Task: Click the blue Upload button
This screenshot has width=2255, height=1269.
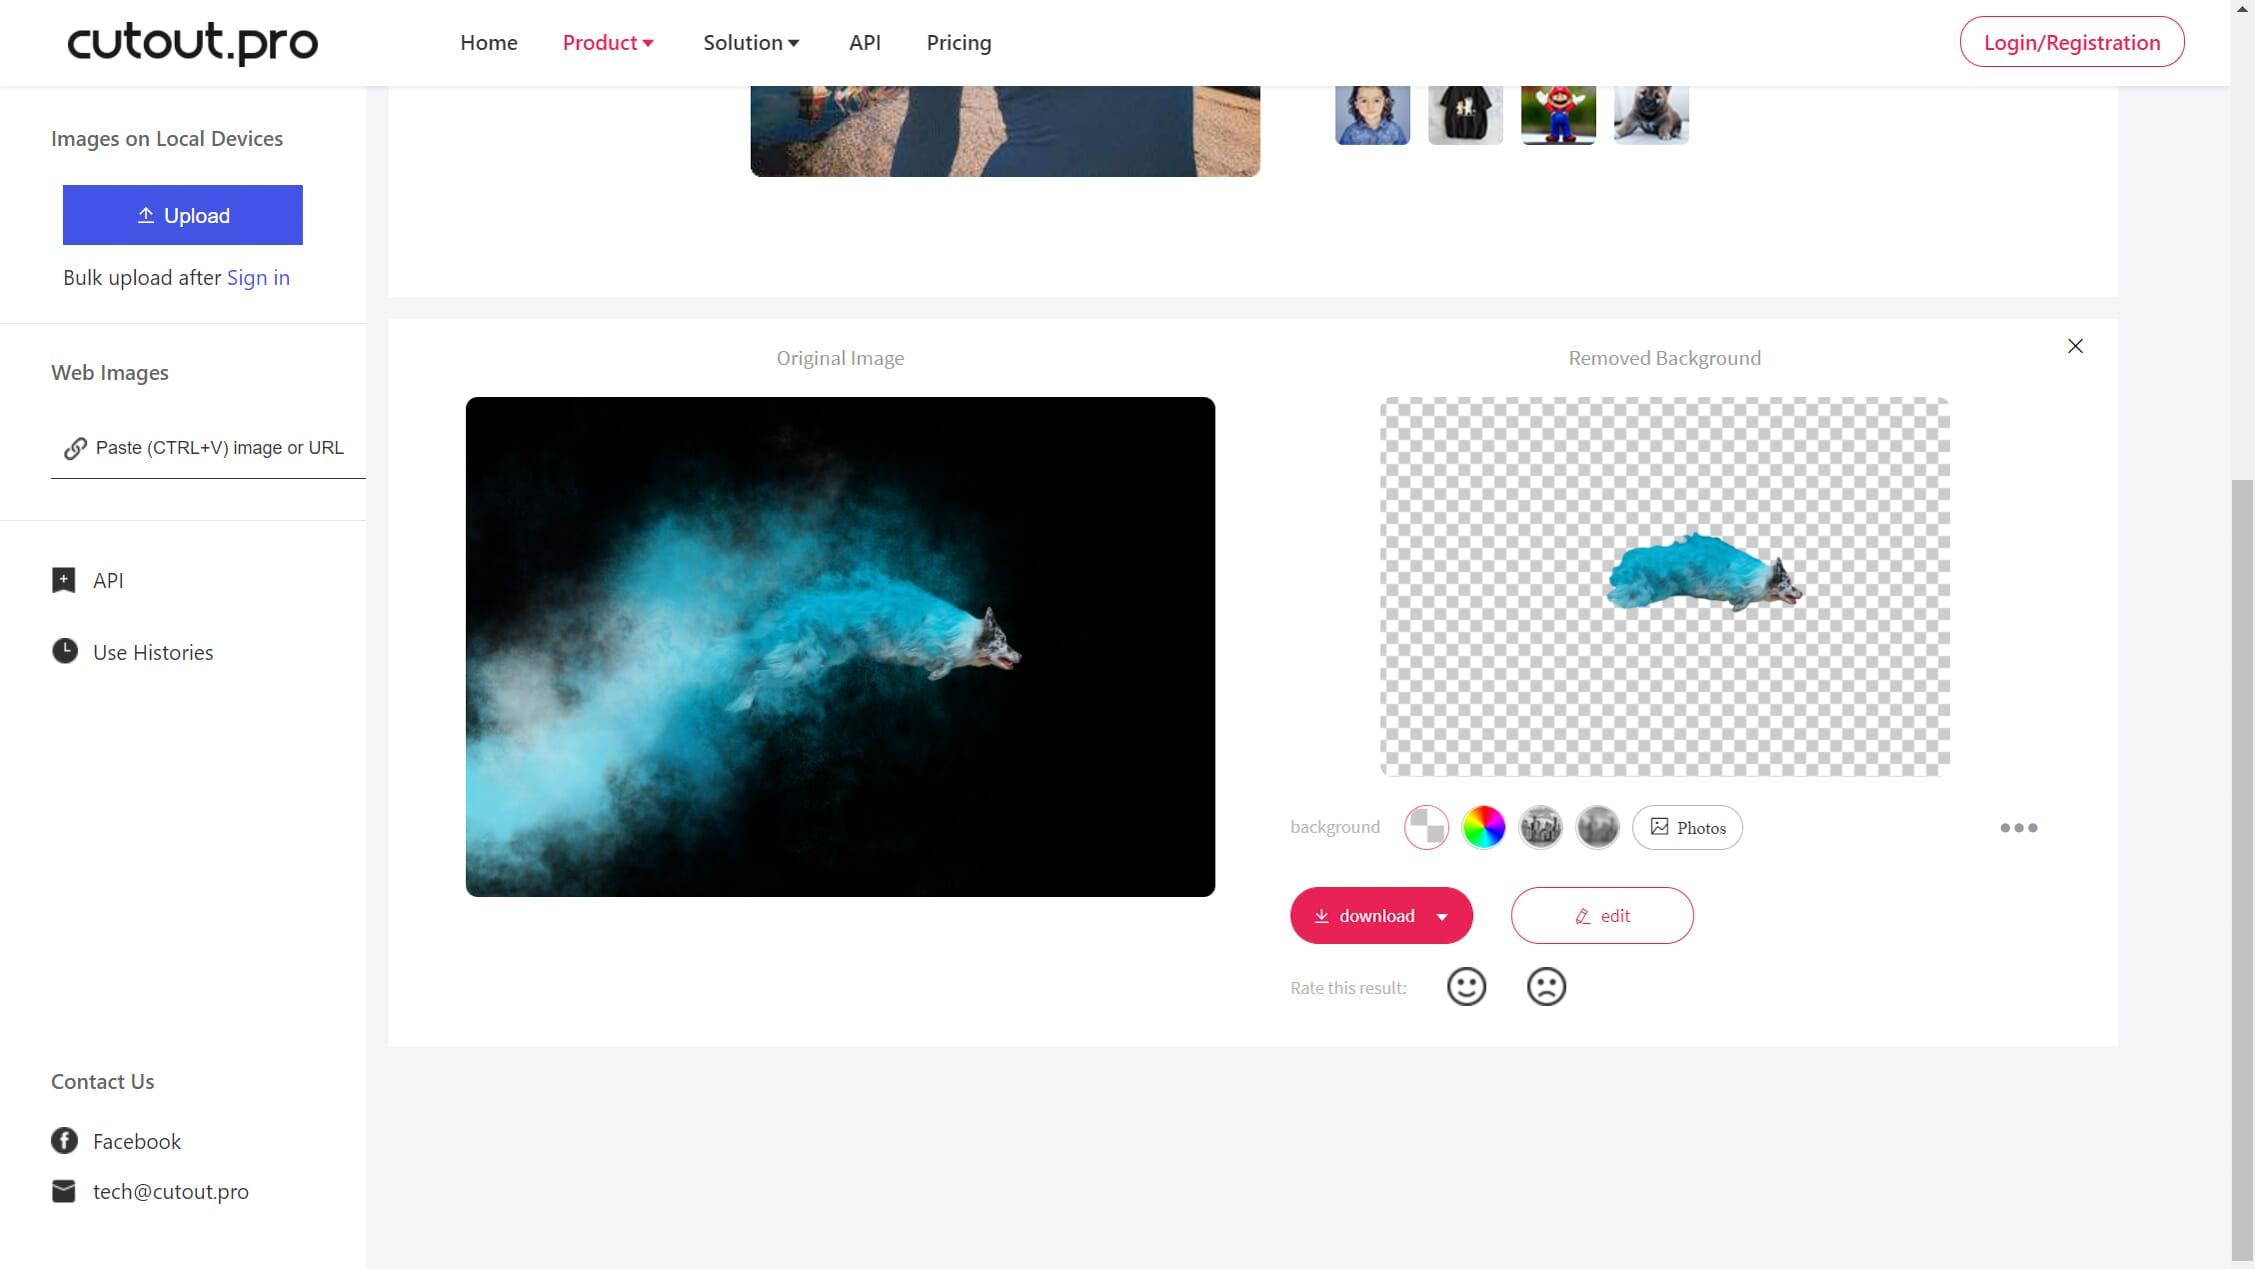Action: click(182, 215)
